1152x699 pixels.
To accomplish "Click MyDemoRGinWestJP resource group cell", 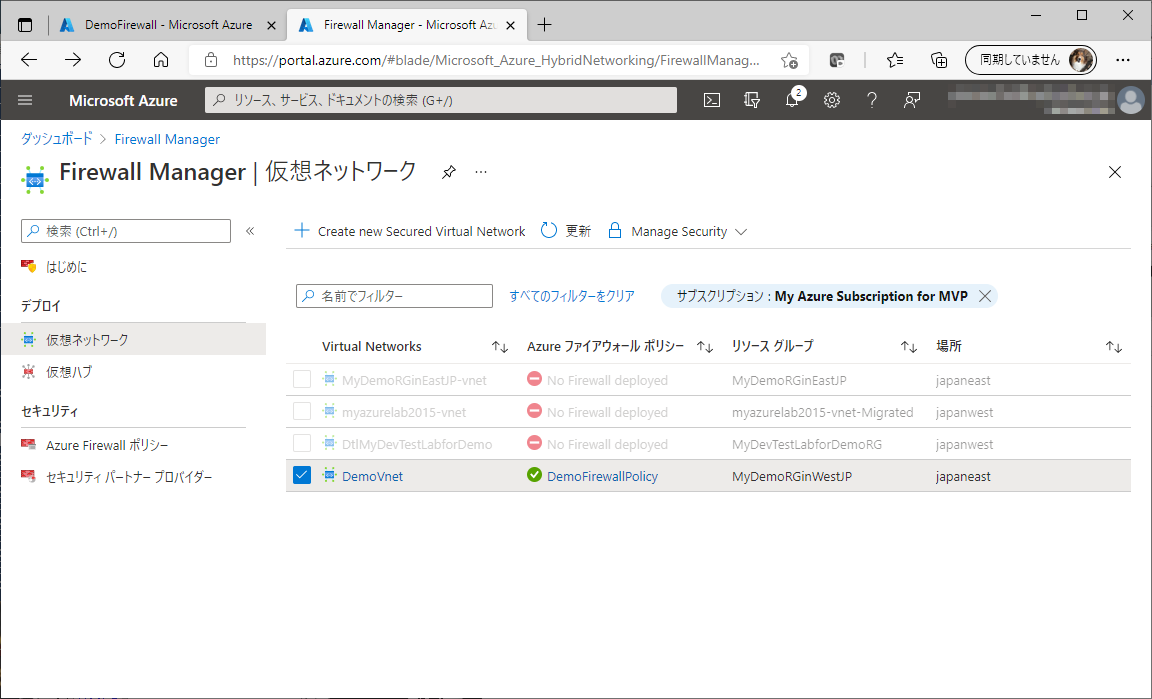I will click(x=792, y=476).
